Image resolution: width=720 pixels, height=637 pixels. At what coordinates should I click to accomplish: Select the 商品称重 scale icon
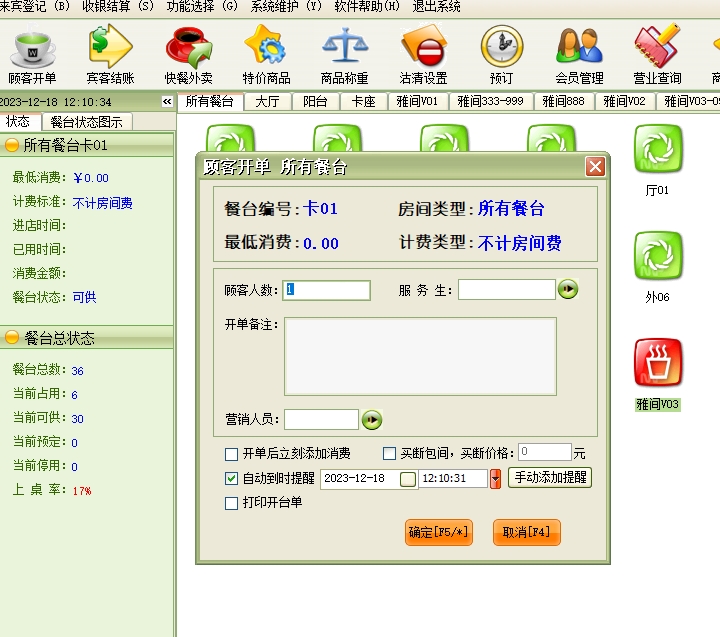[344, 51]
